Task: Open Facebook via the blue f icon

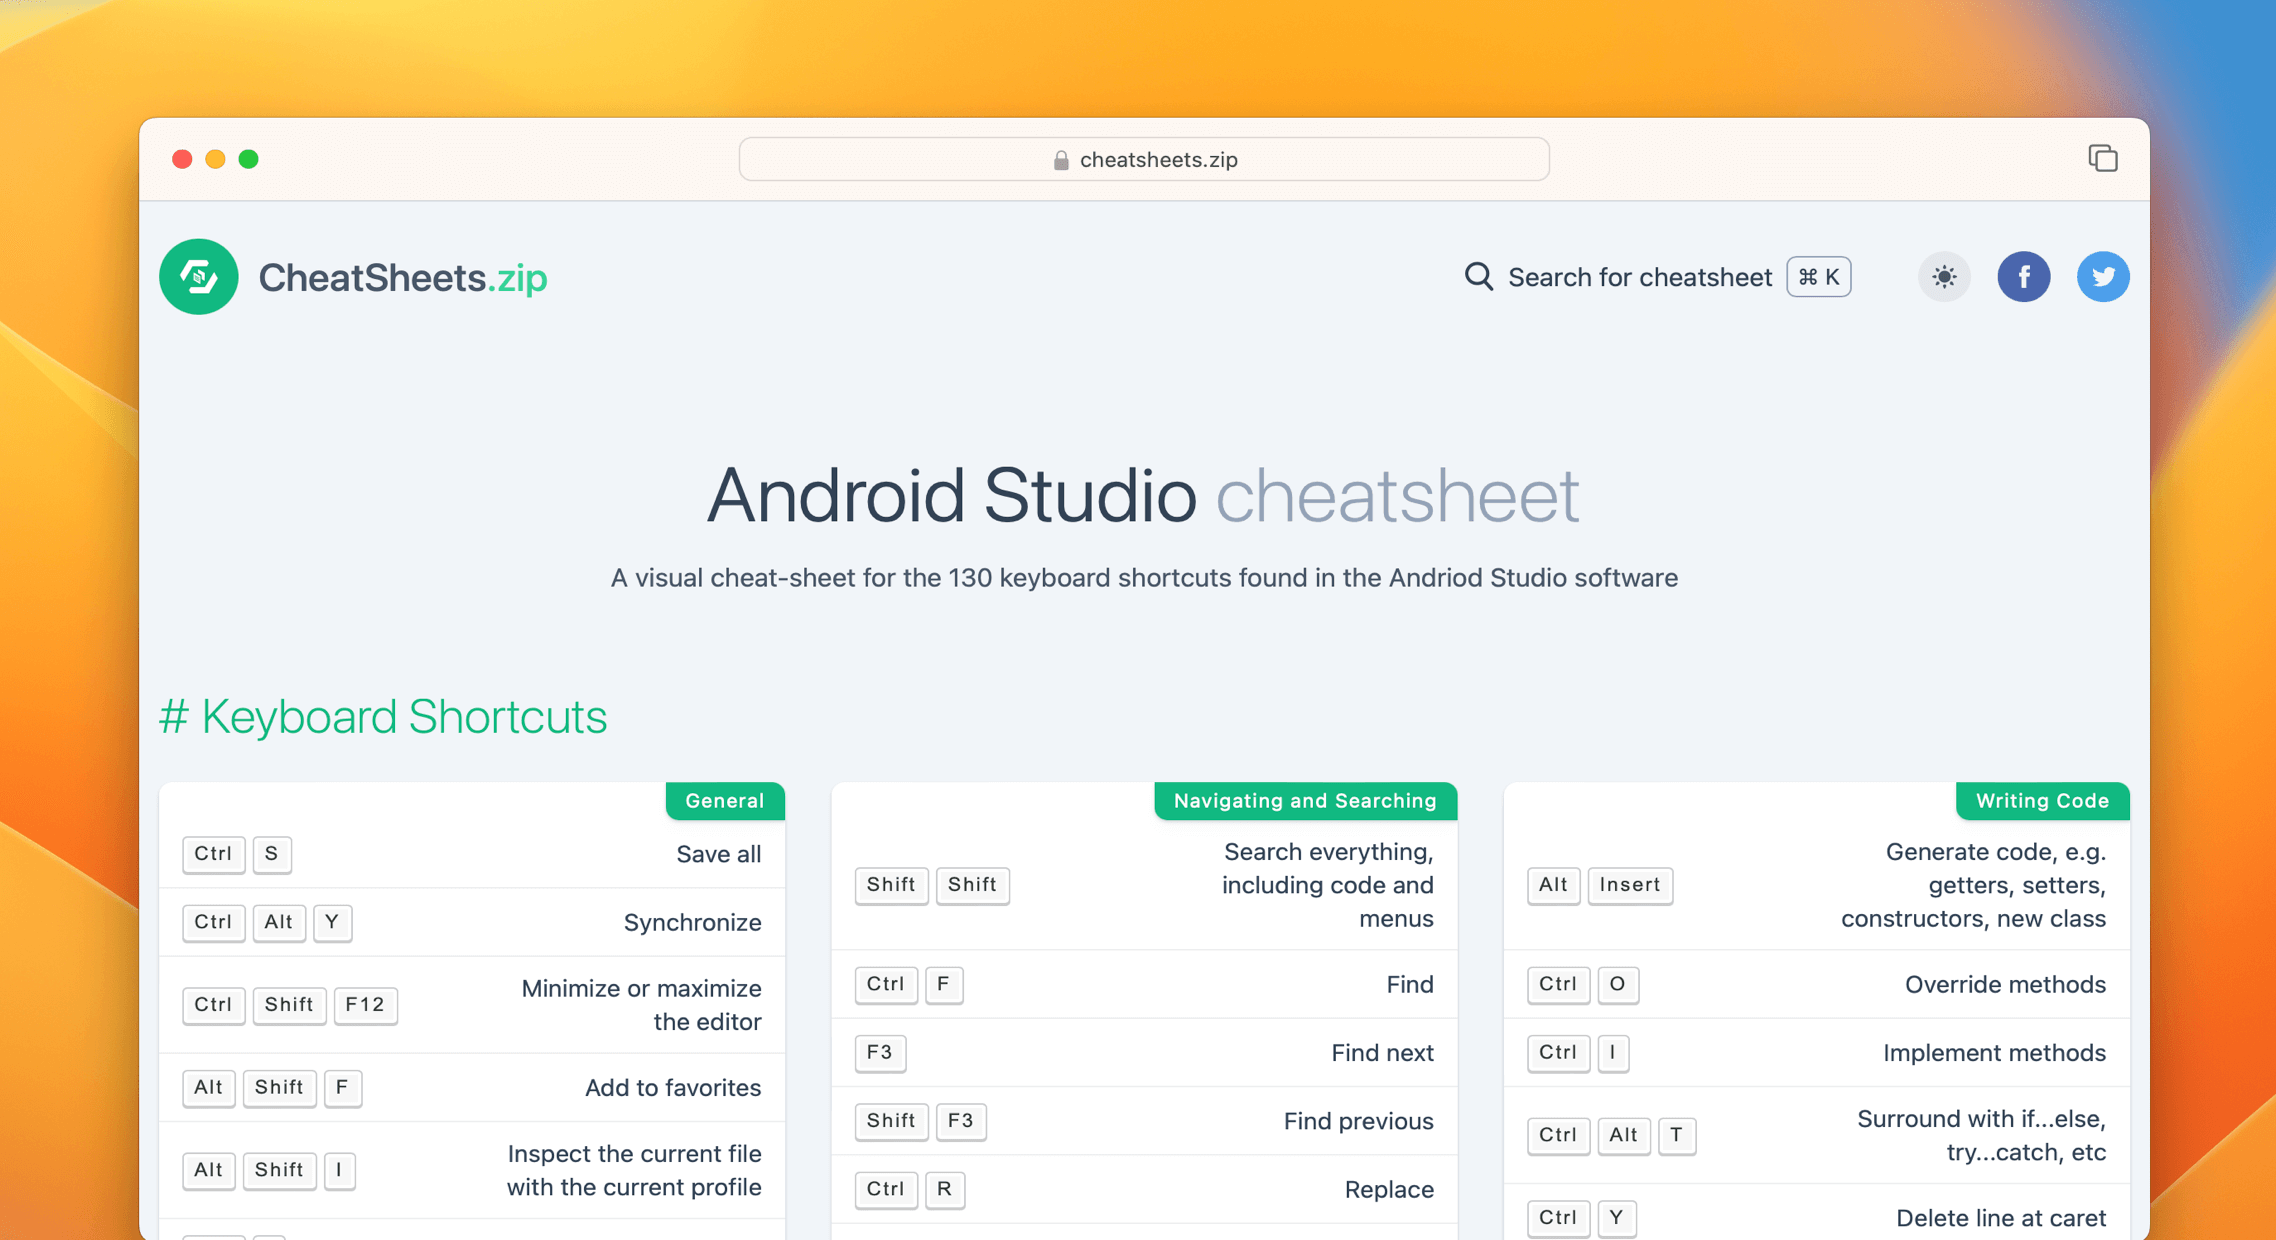Action: (2024, 277)
